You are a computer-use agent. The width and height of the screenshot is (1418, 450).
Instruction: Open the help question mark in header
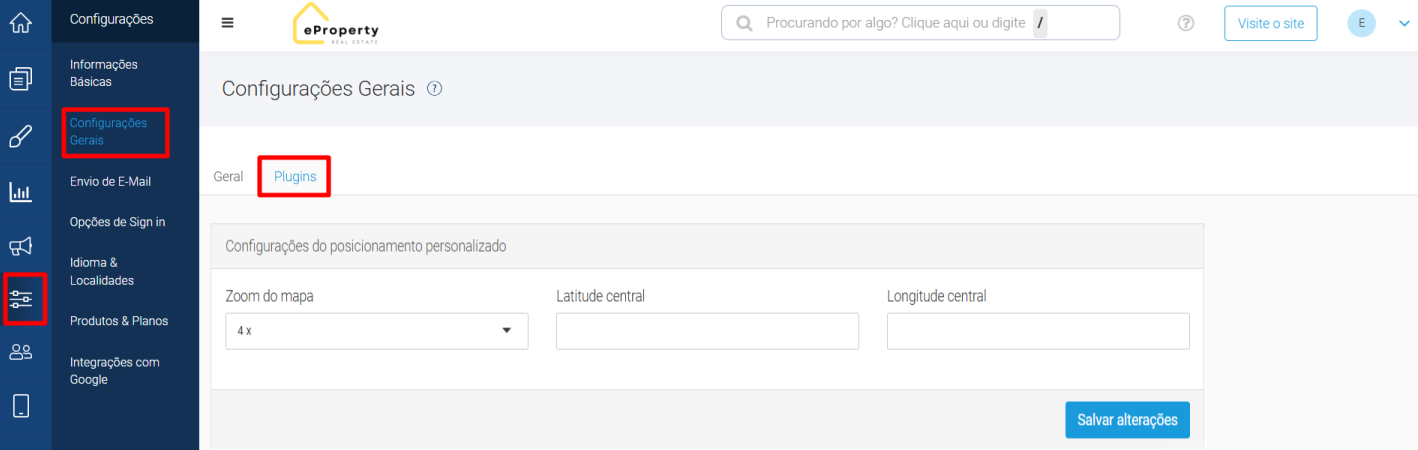[1186, 23]
